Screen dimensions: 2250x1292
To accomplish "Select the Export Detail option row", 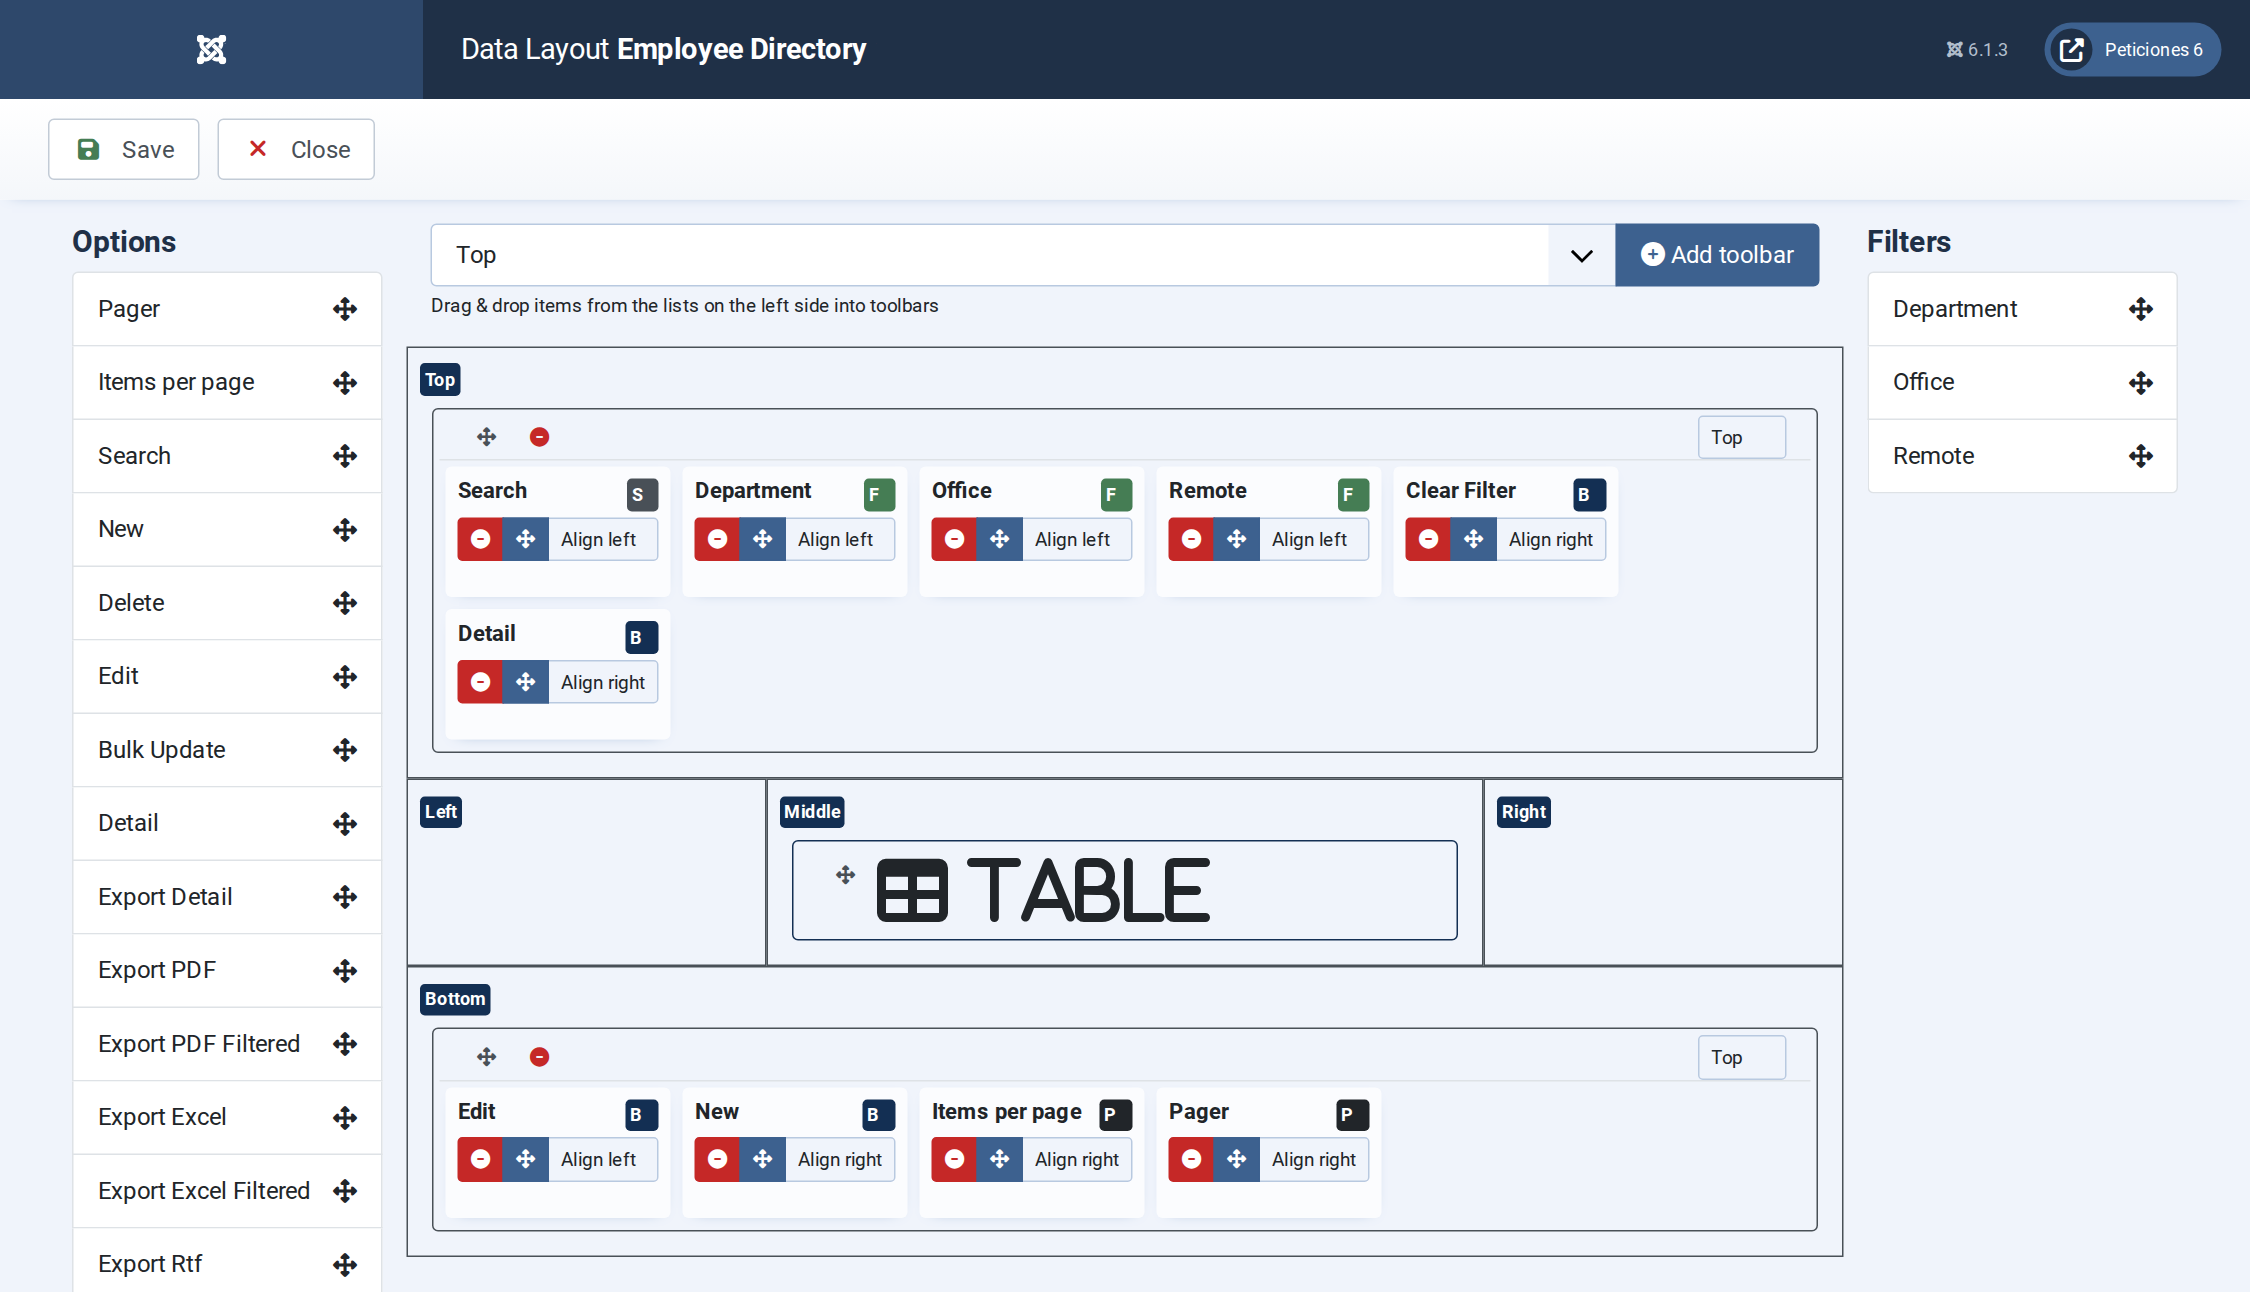I will (227, 897).
